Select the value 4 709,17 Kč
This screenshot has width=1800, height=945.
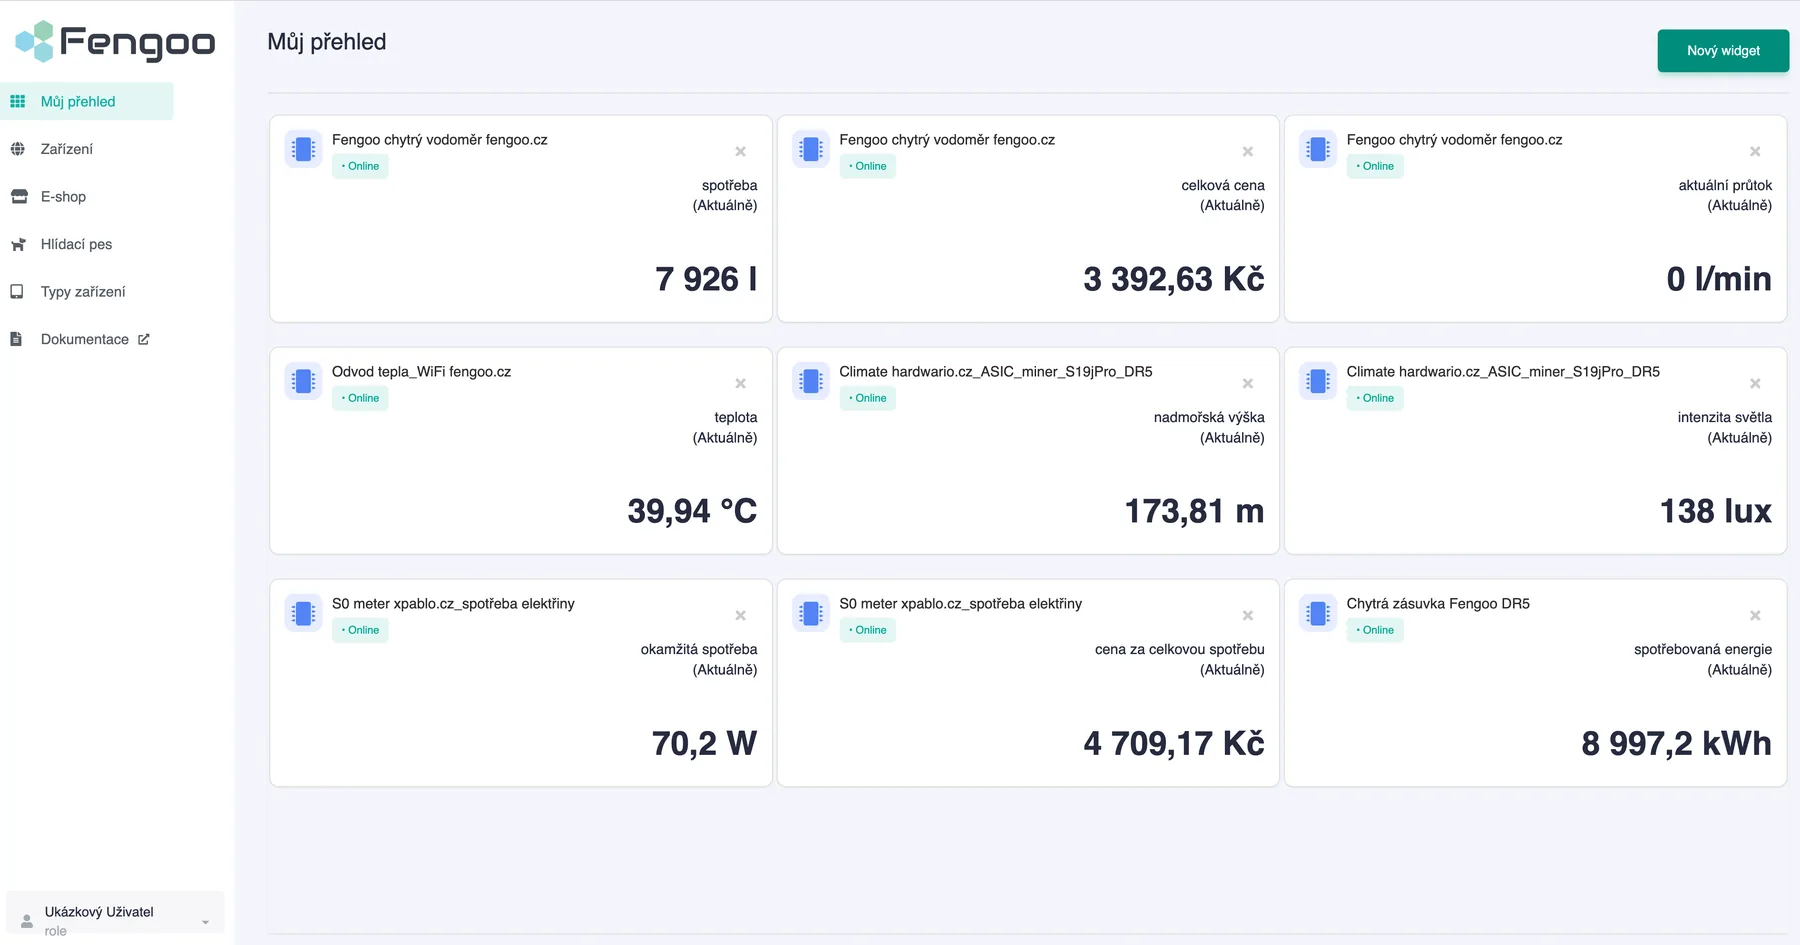[x=1174, y=743]
